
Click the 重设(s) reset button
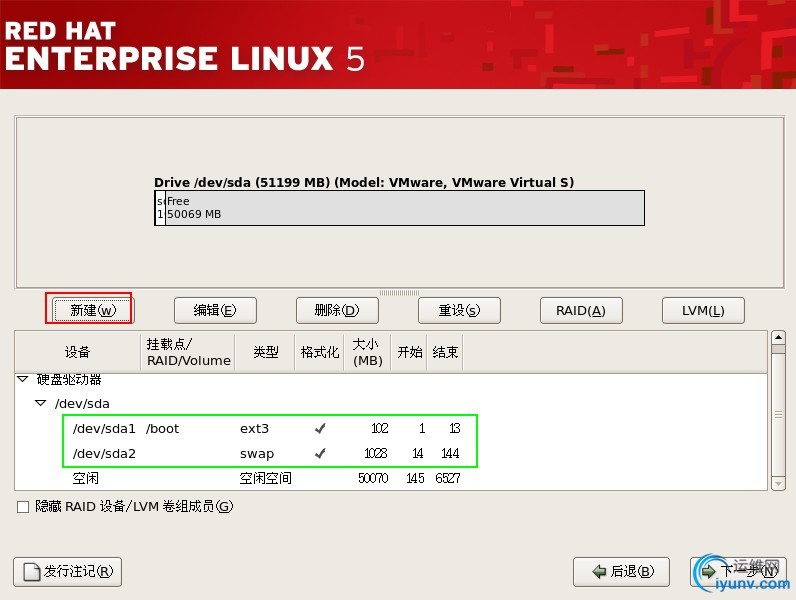(x=459, y=310)
